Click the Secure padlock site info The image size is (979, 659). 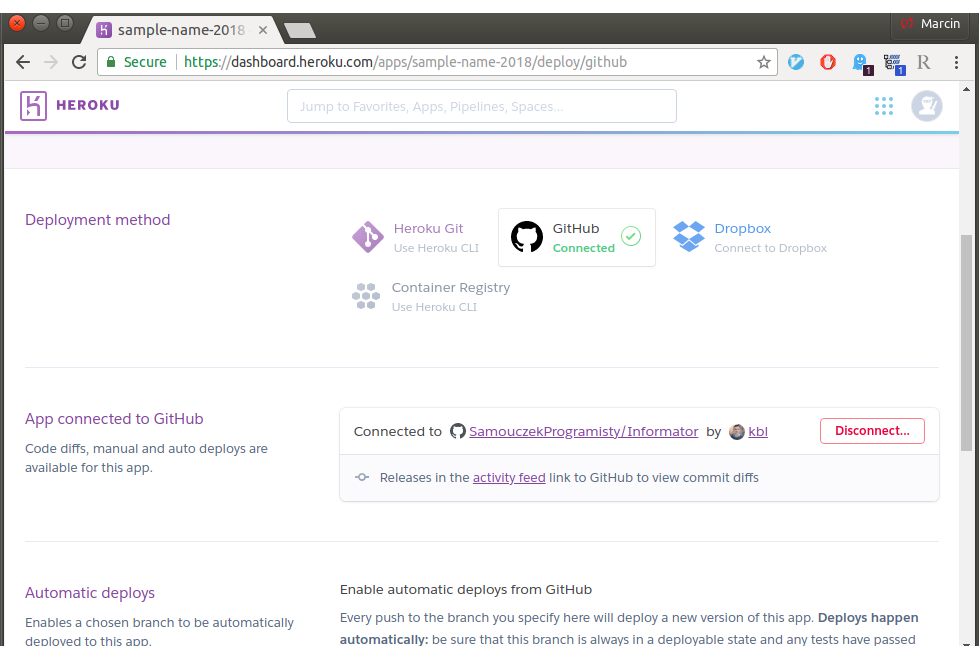point(136,62)
